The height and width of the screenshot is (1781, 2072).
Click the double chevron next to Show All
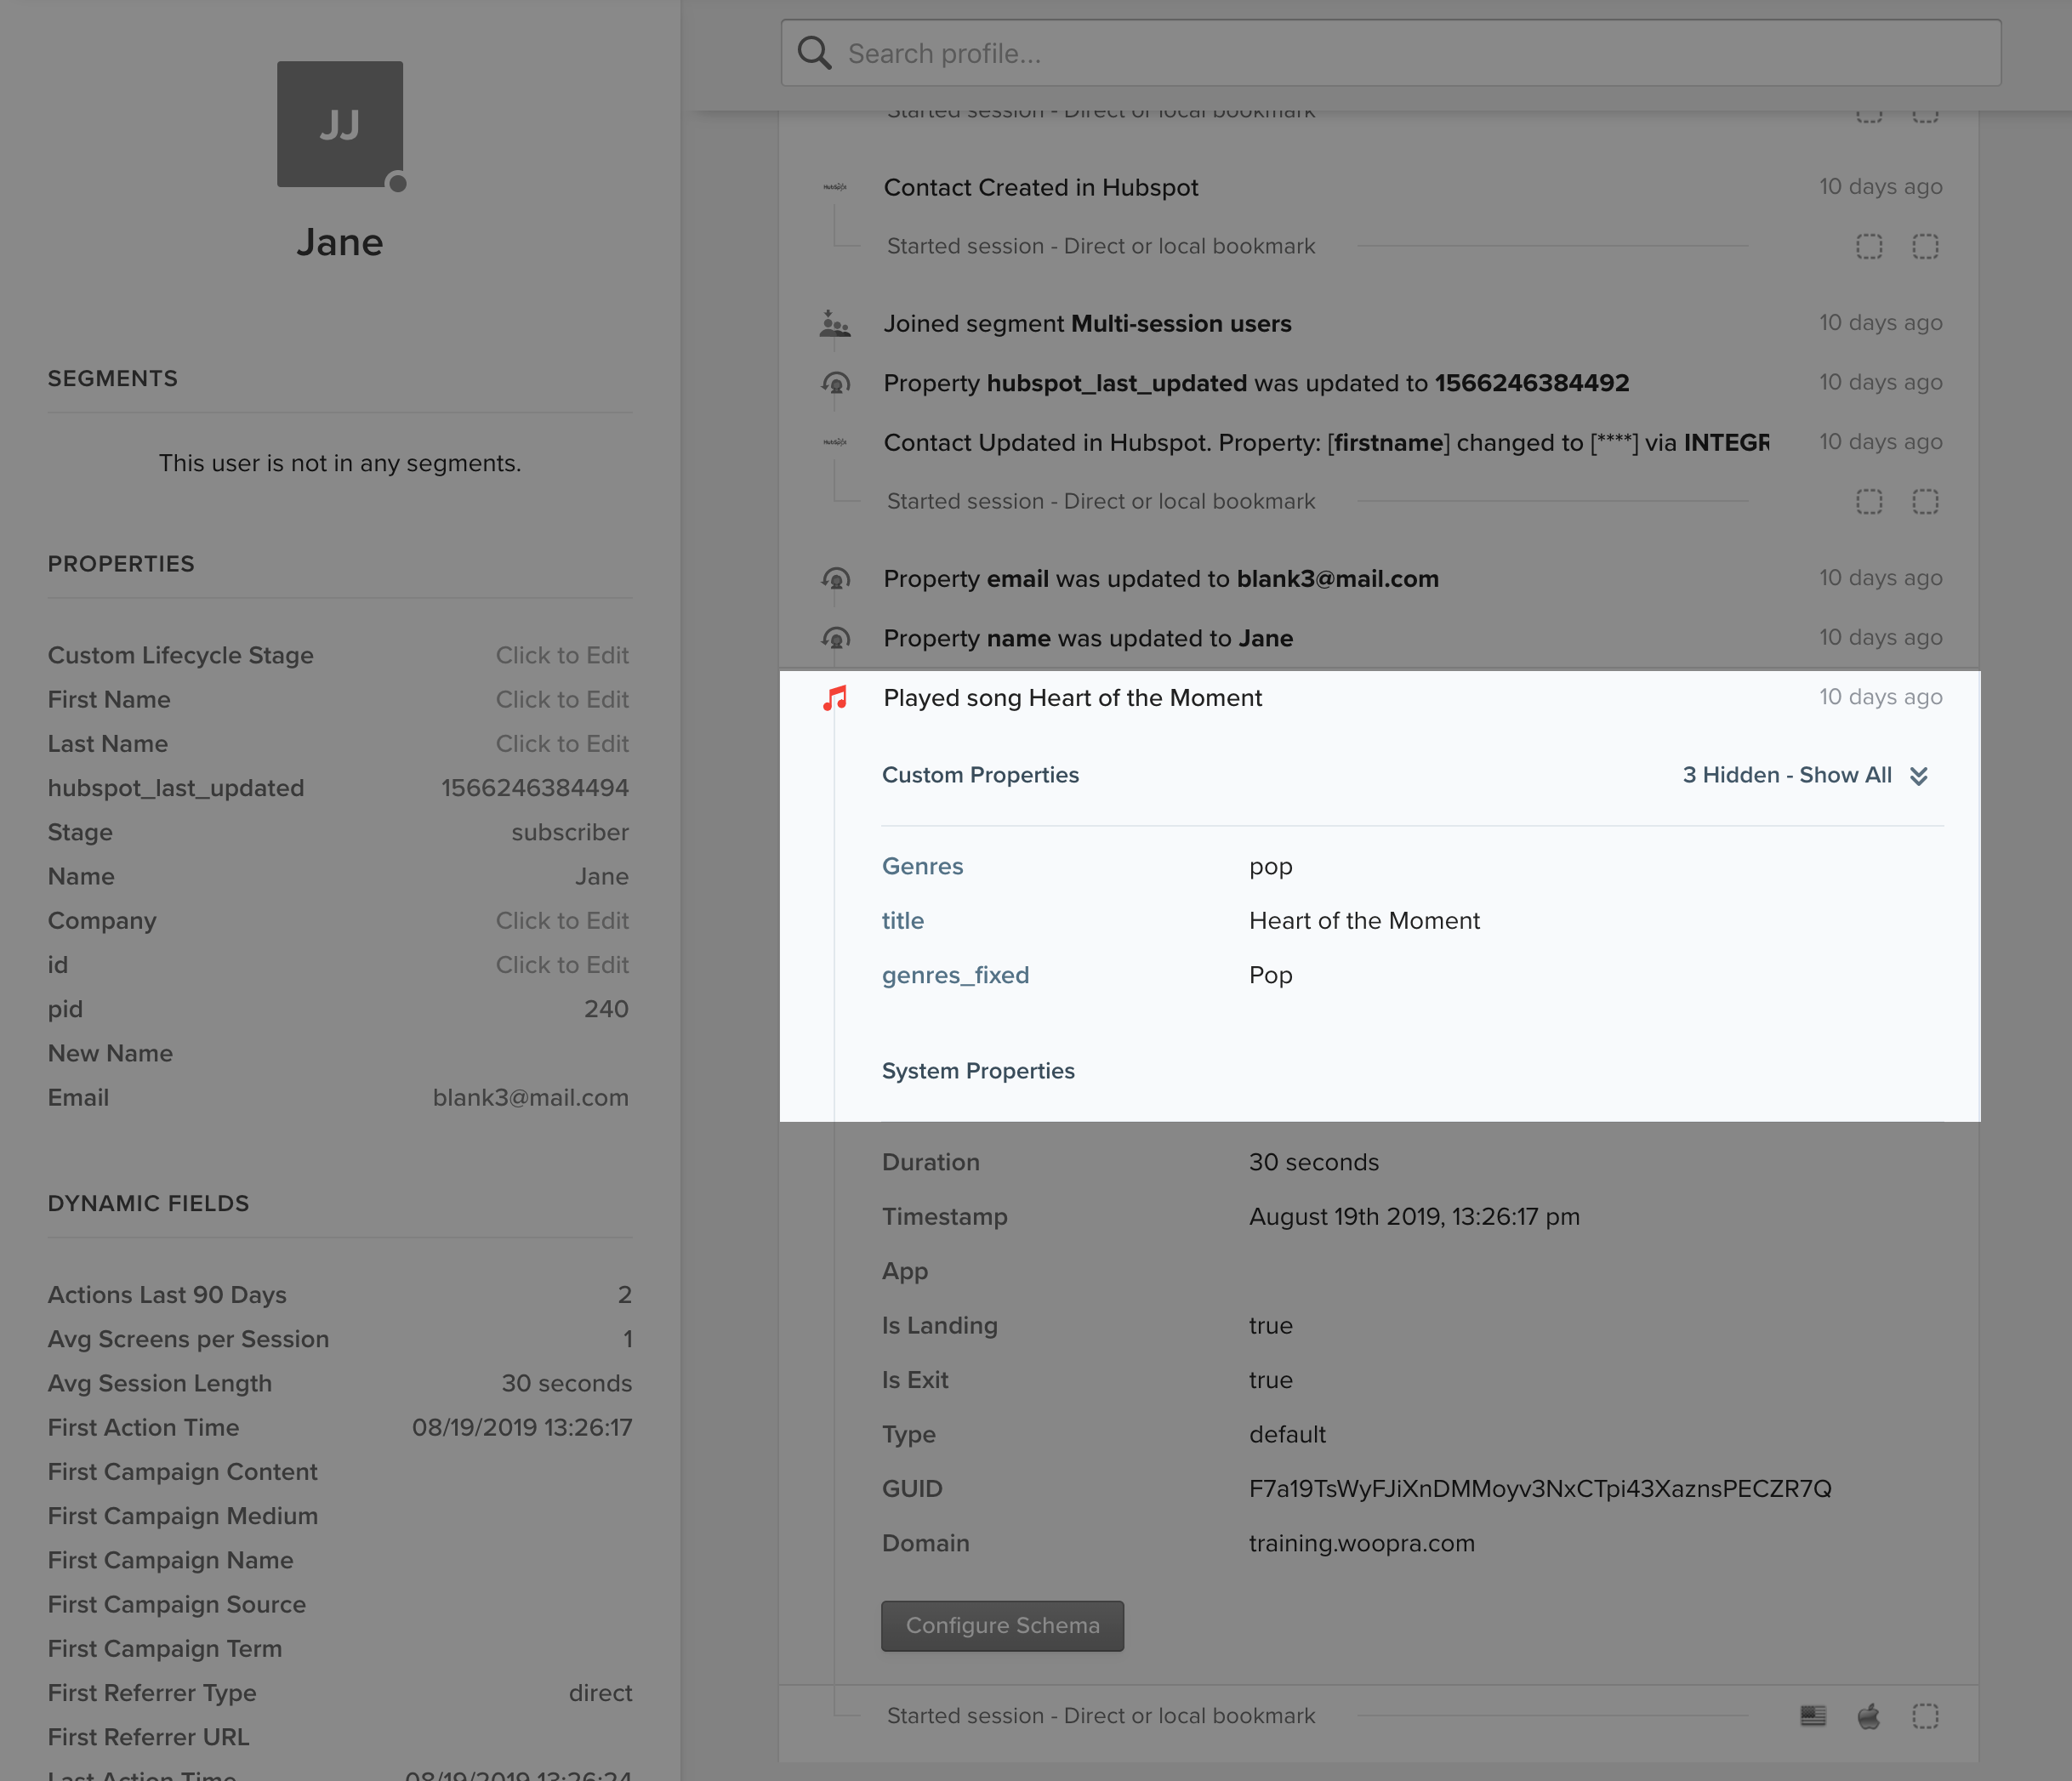[x=1918, y=776]
